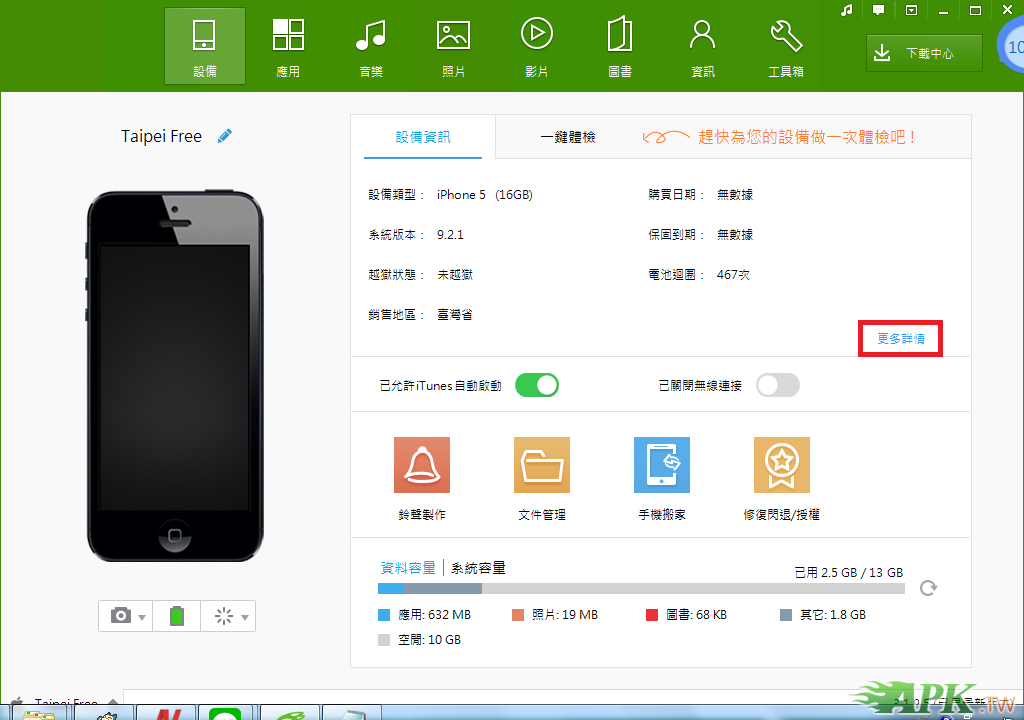Expand the restart/power options dropdown
This screenshot has height=720, width=1024.
245,617
